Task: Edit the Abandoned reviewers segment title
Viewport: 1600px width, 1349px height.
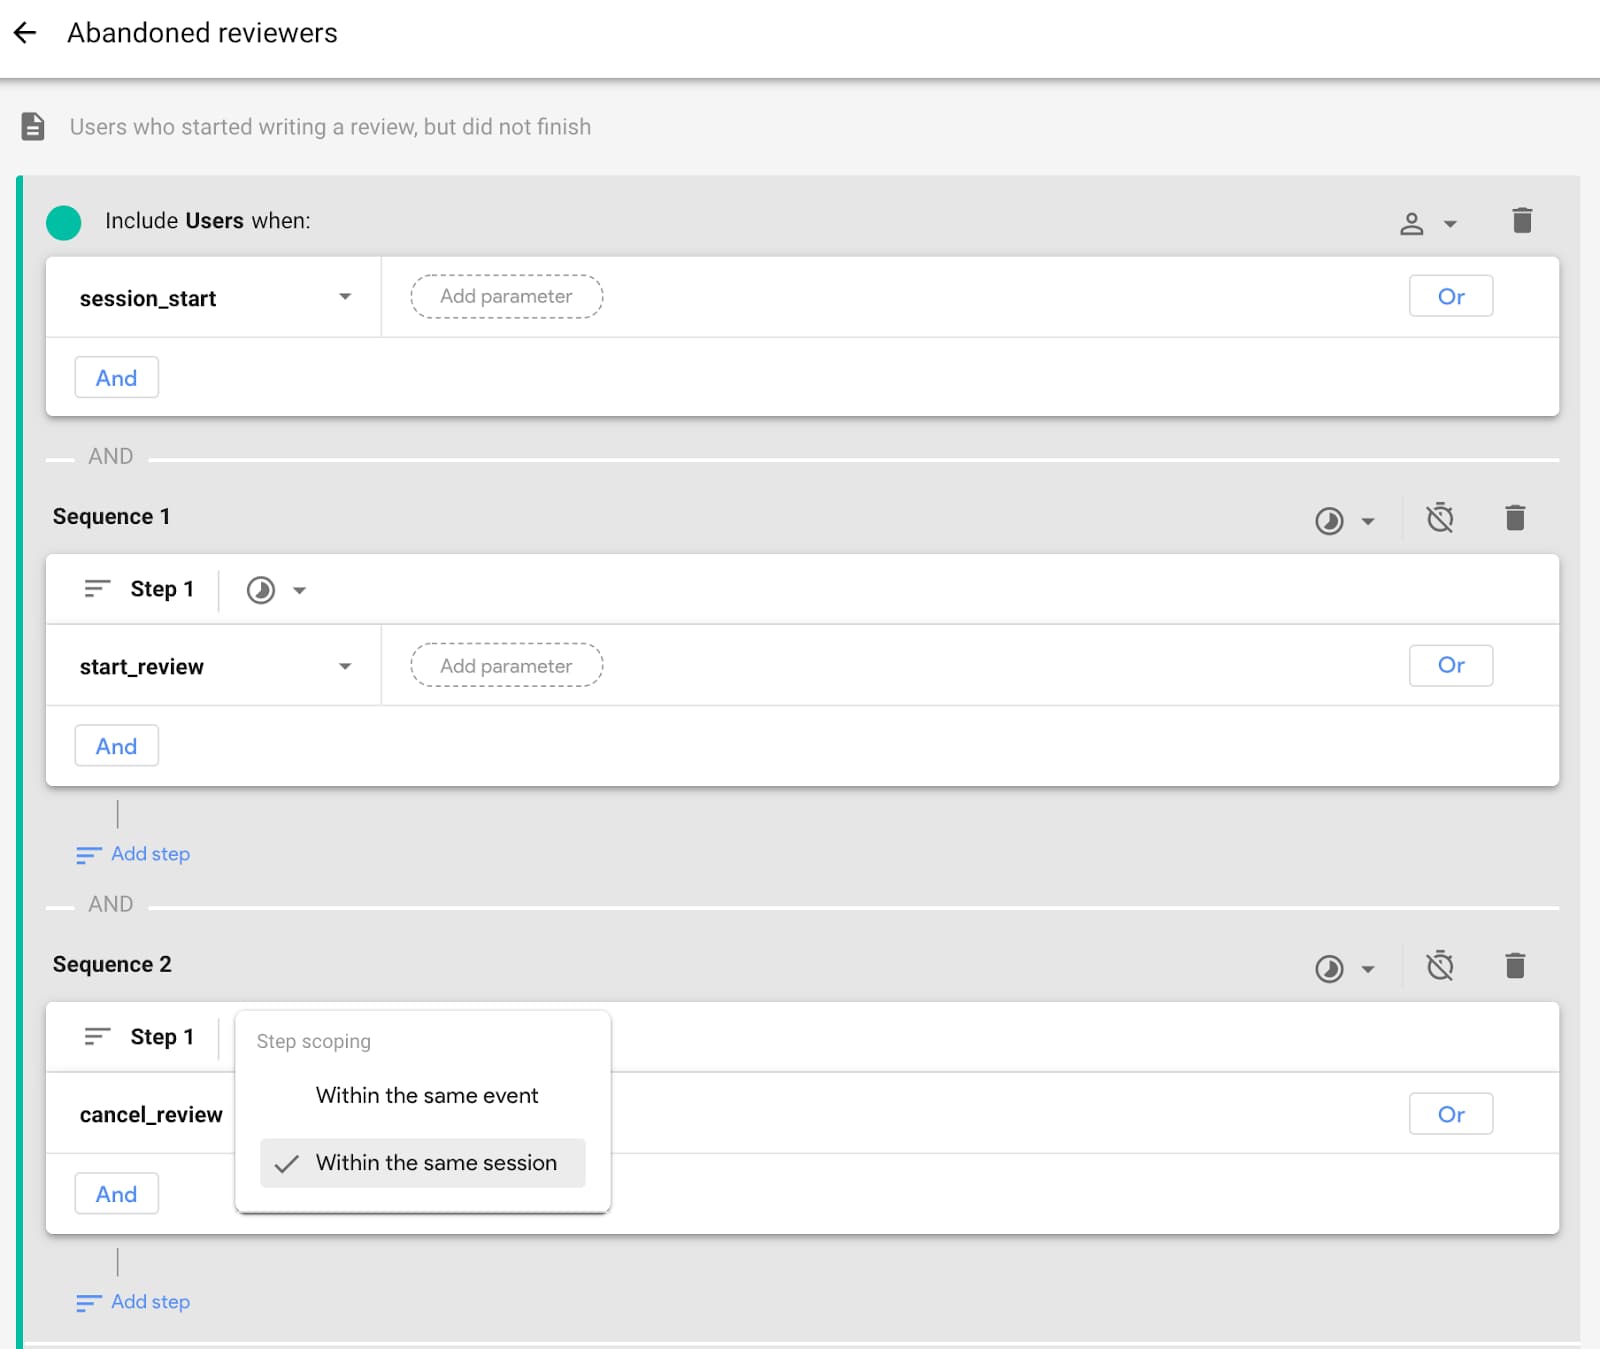Action: coord(202,33)
